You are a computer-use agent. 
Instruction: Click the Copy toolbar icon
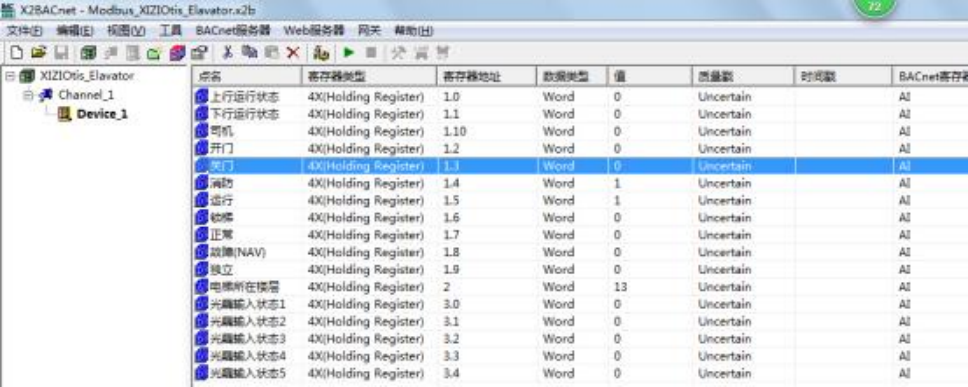249,53
